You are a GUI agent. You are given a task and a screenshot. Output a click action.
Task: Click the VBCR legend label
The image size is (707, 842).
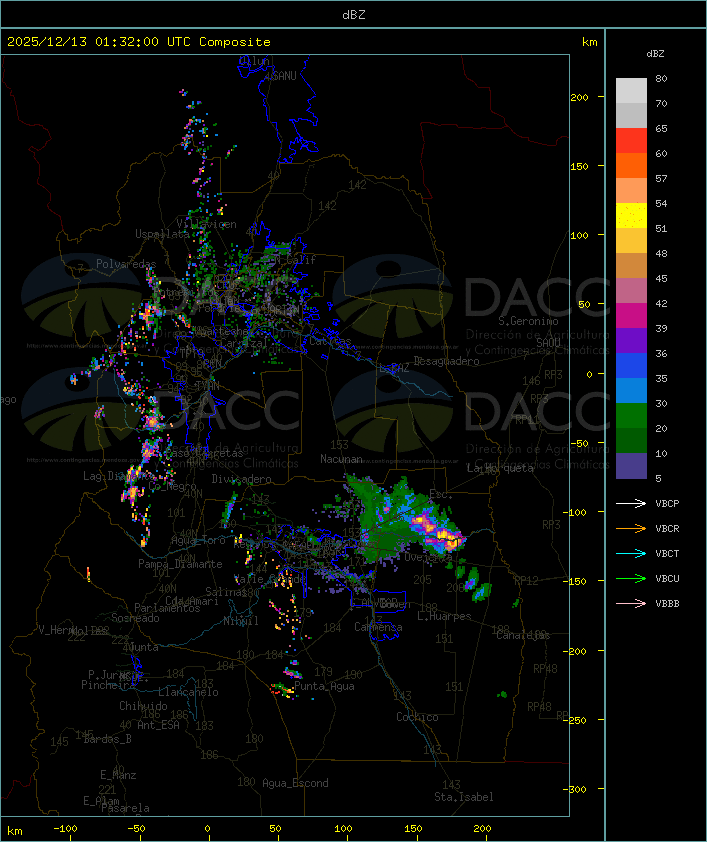point(667,528)
